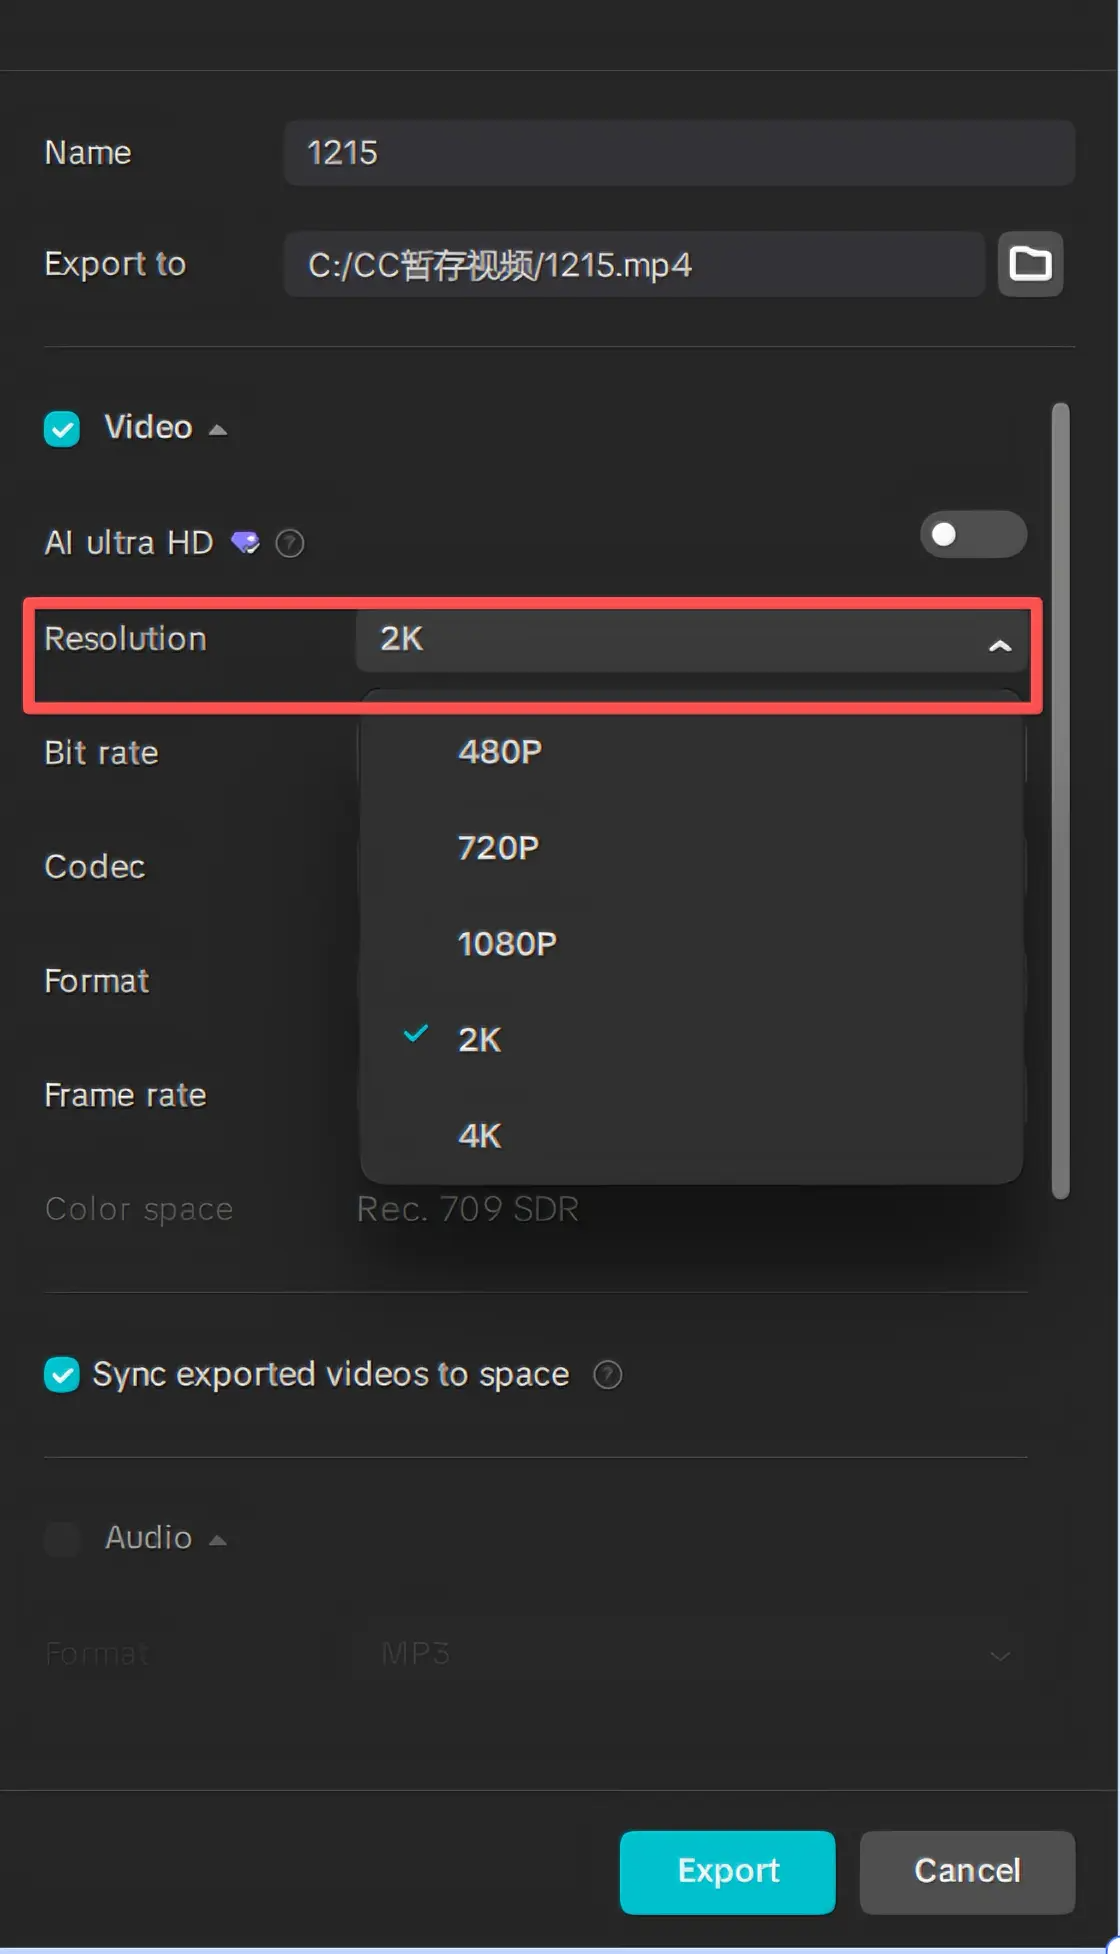This screenshot has width=1120, height=1954.
Task: Disable Sync exported videos to space
Action: point(61,1374)
